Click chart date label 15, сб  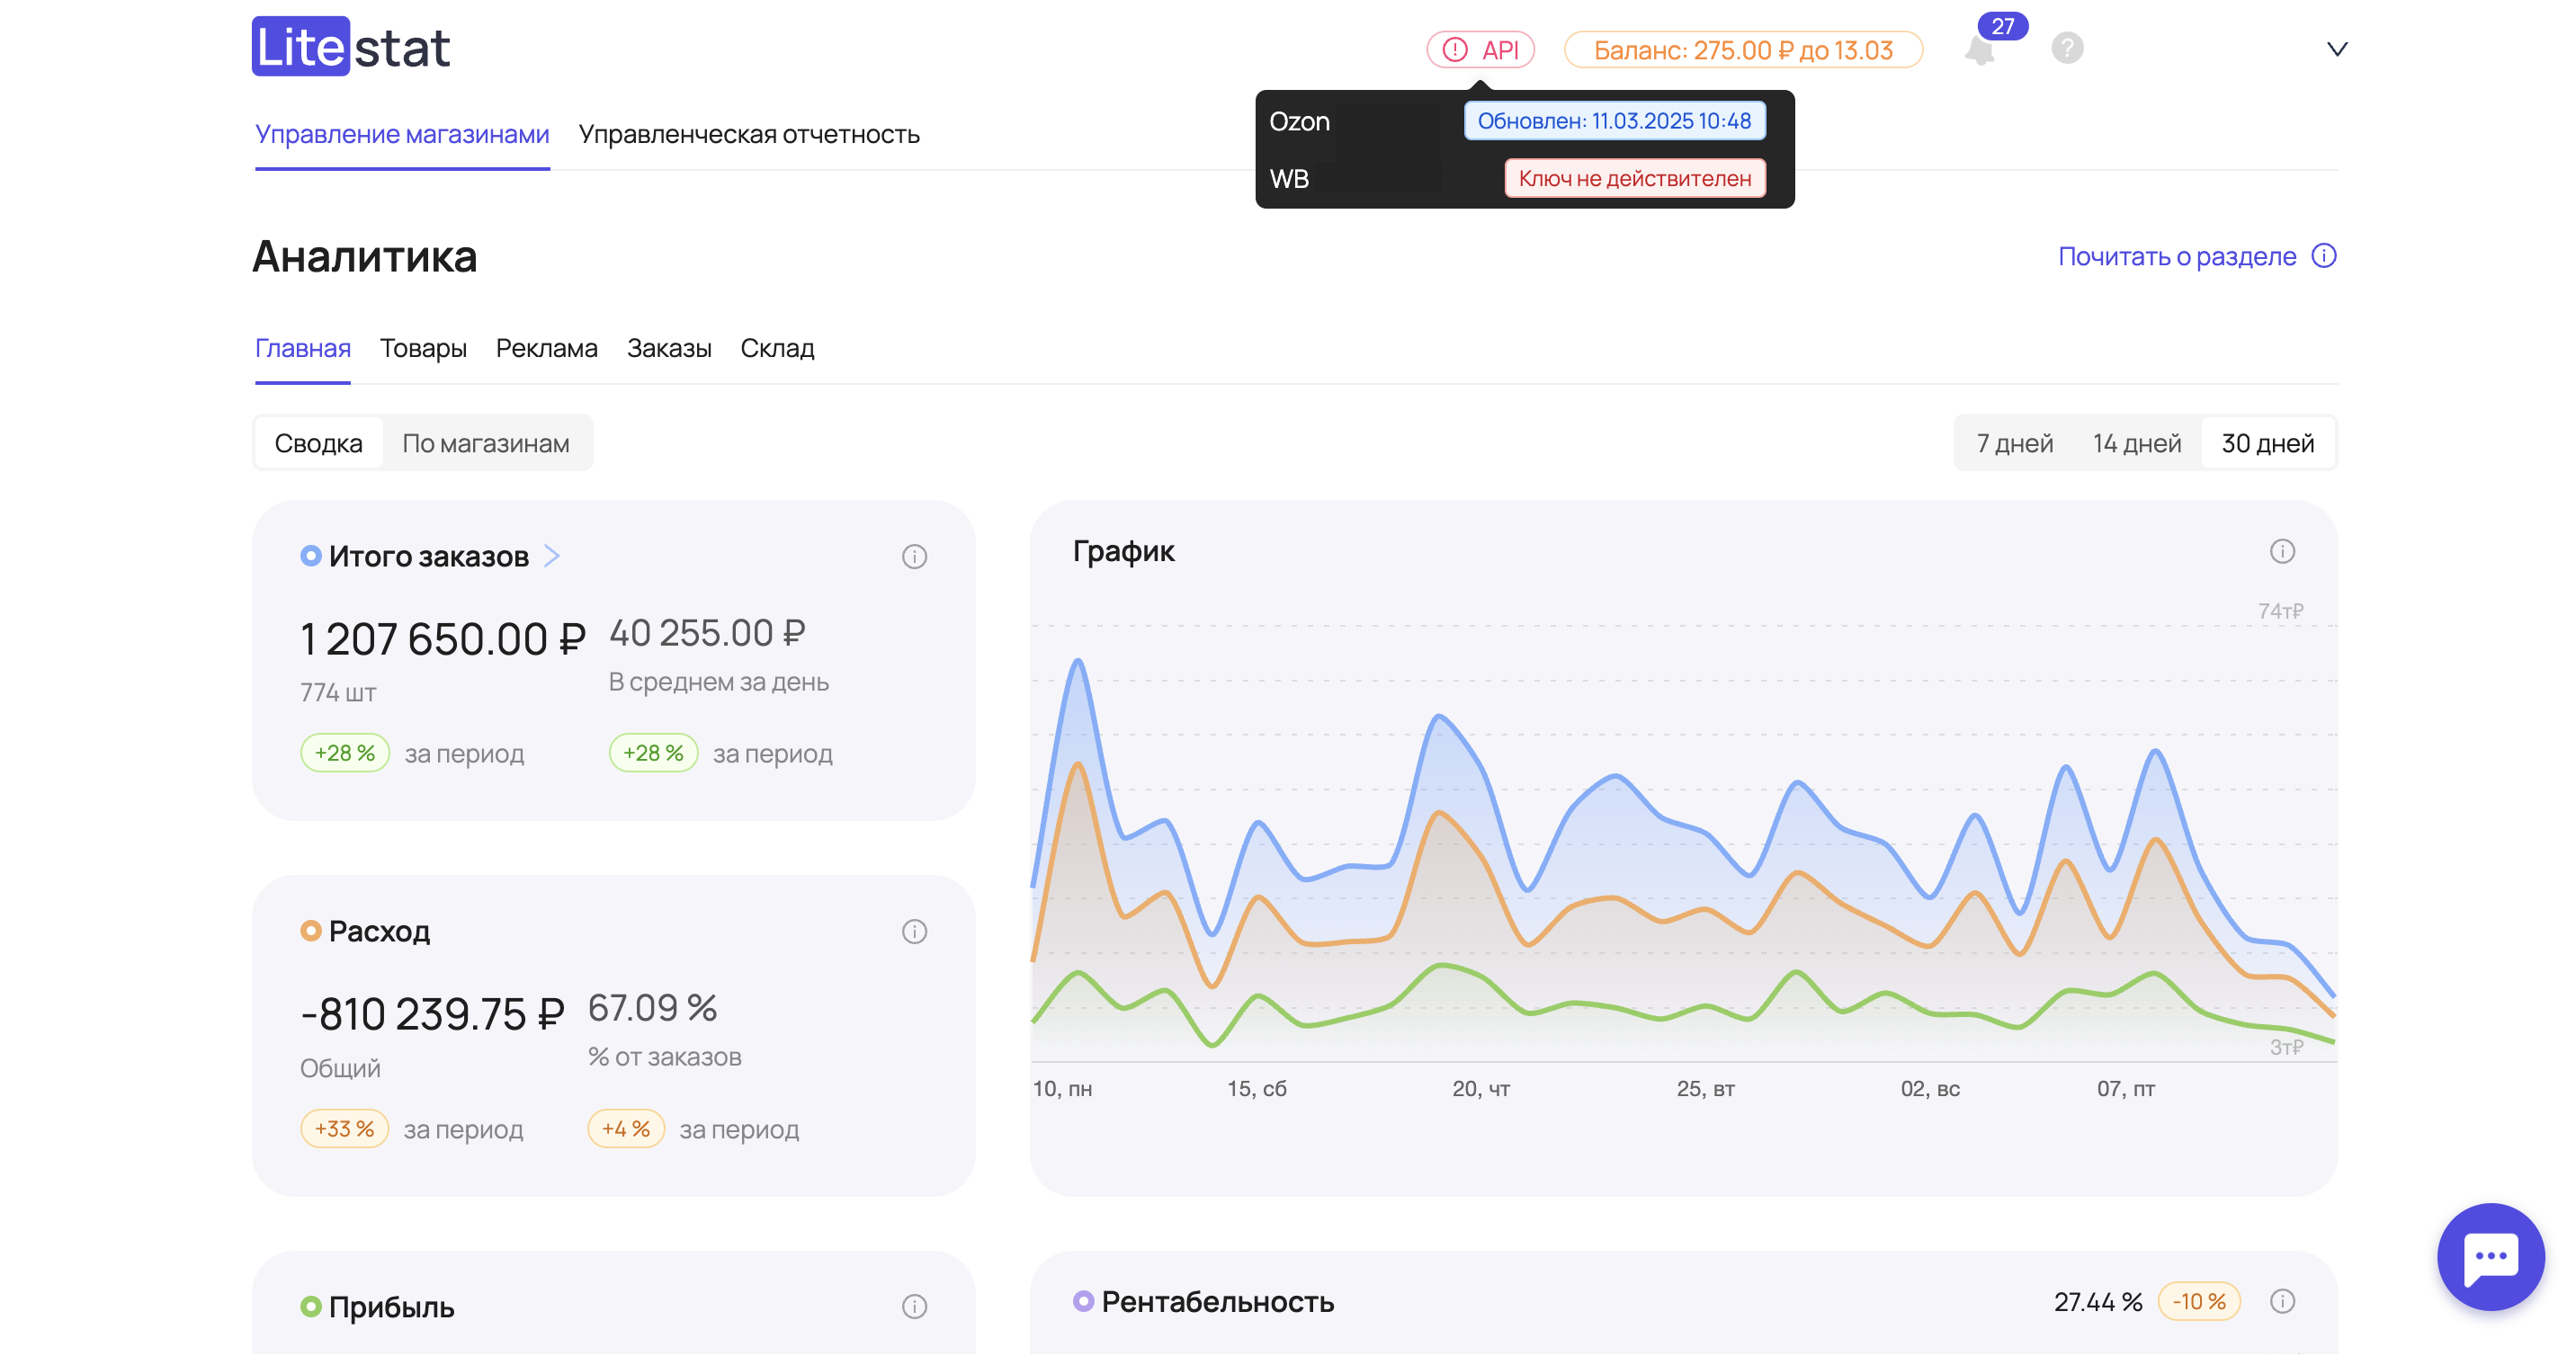coord(1256,1089)
